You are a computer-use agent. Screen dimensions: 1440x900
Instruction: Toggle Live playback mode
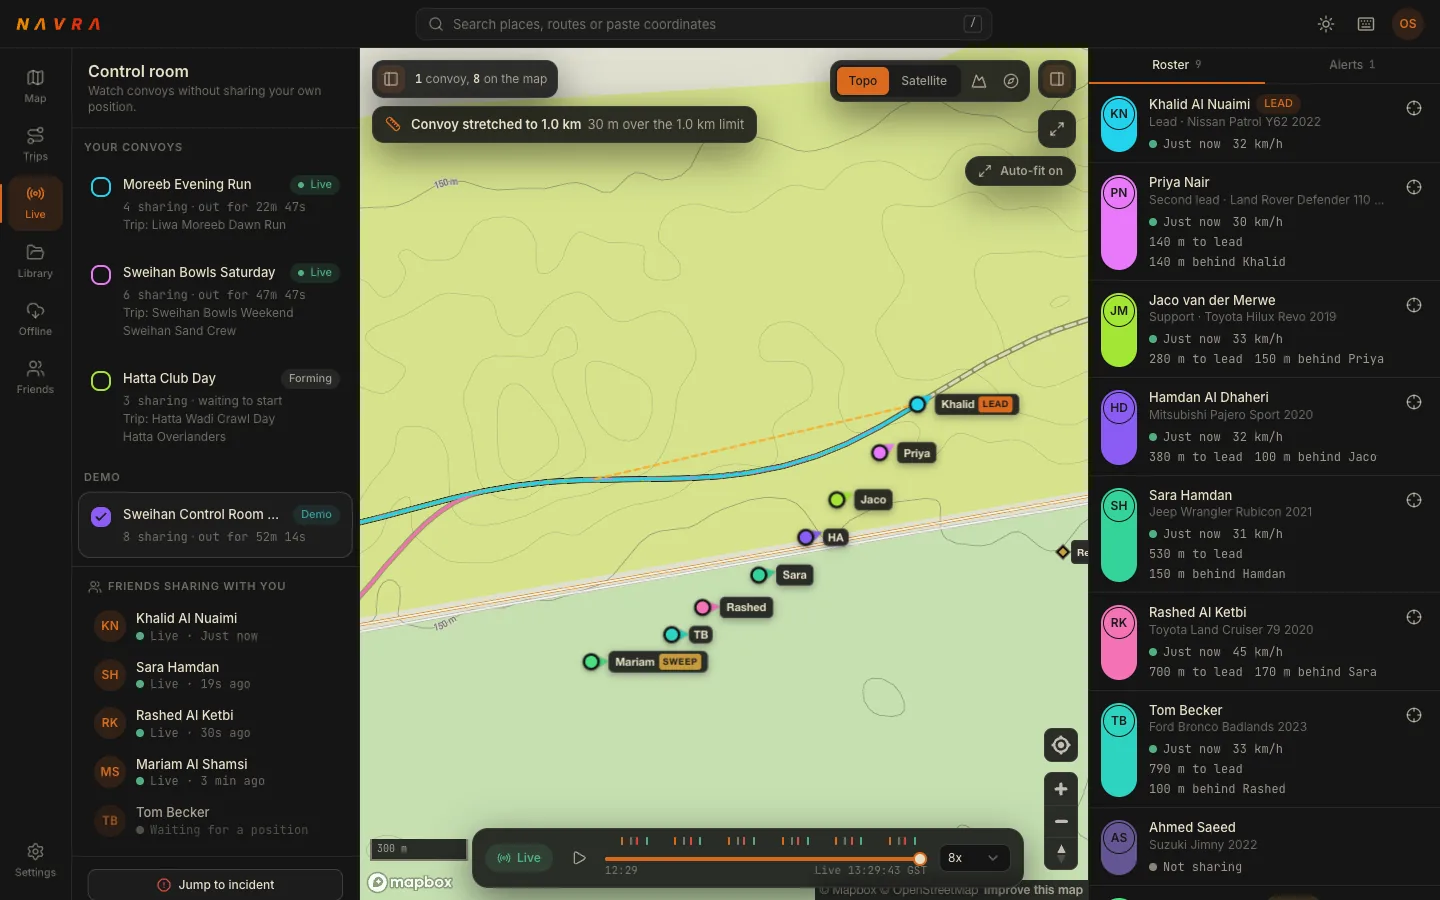(519, 858)
